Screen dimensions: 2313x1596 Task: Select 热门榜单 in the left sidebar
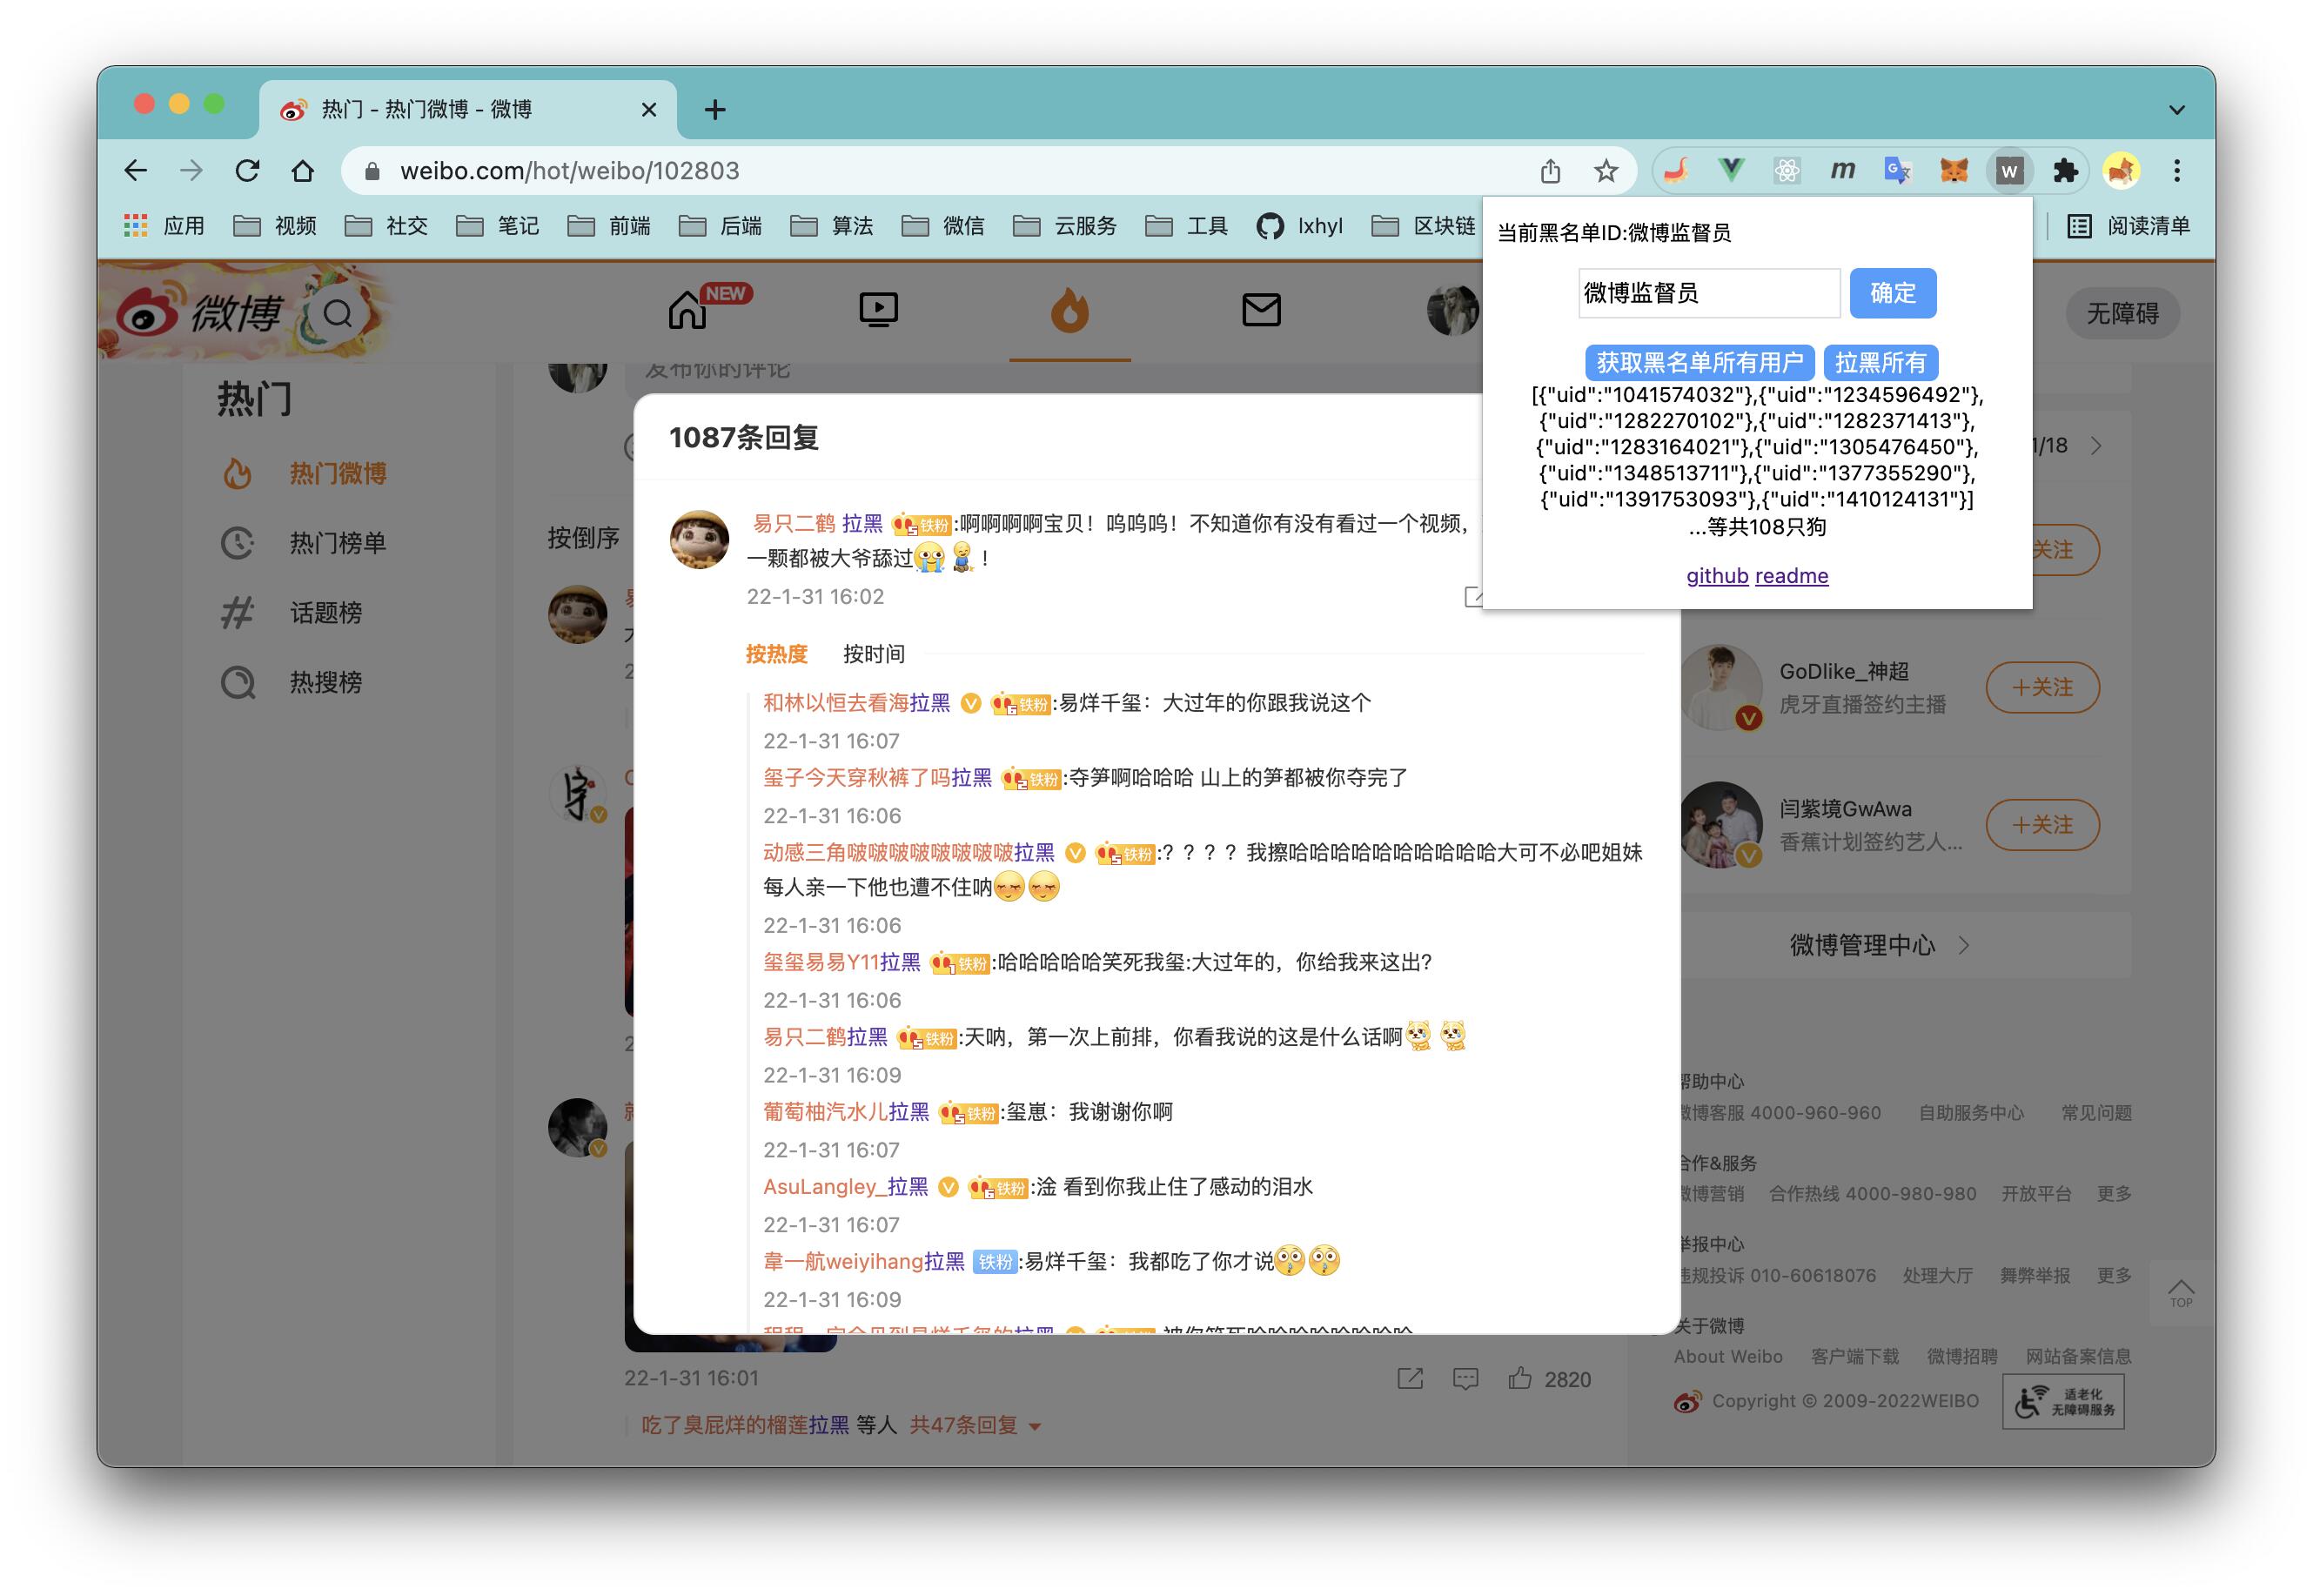tap(337, 543)
